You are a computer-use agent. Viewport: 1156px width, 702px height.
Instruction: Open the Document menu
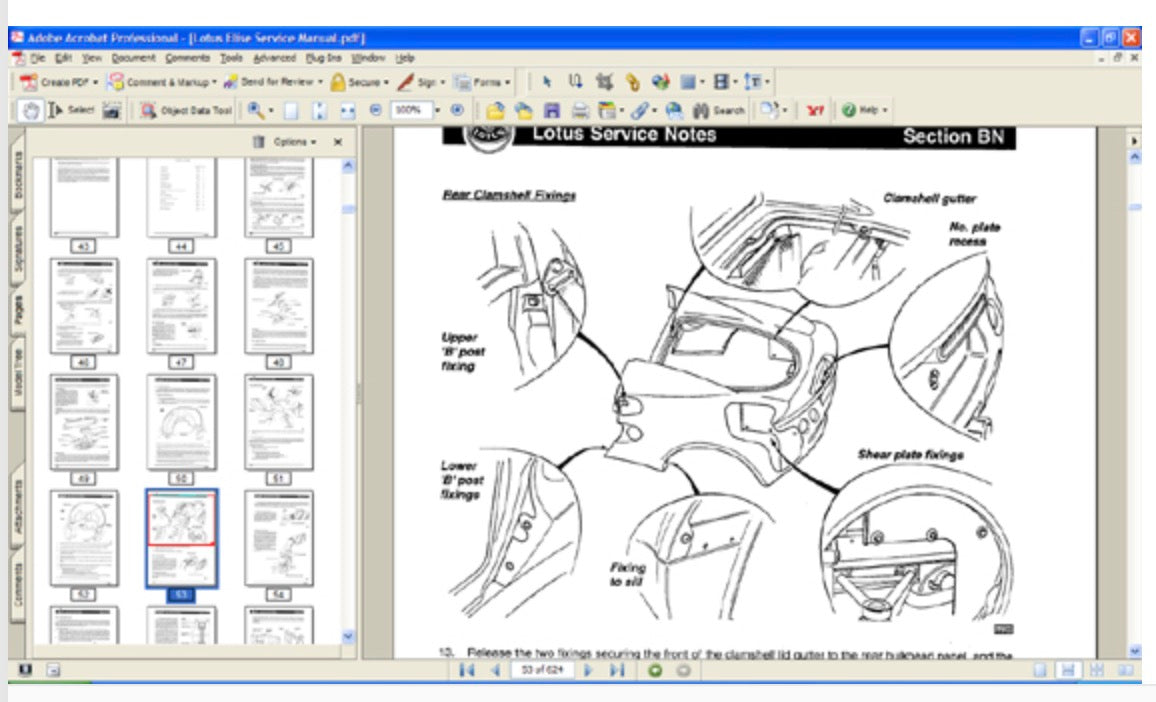(133, 58)
